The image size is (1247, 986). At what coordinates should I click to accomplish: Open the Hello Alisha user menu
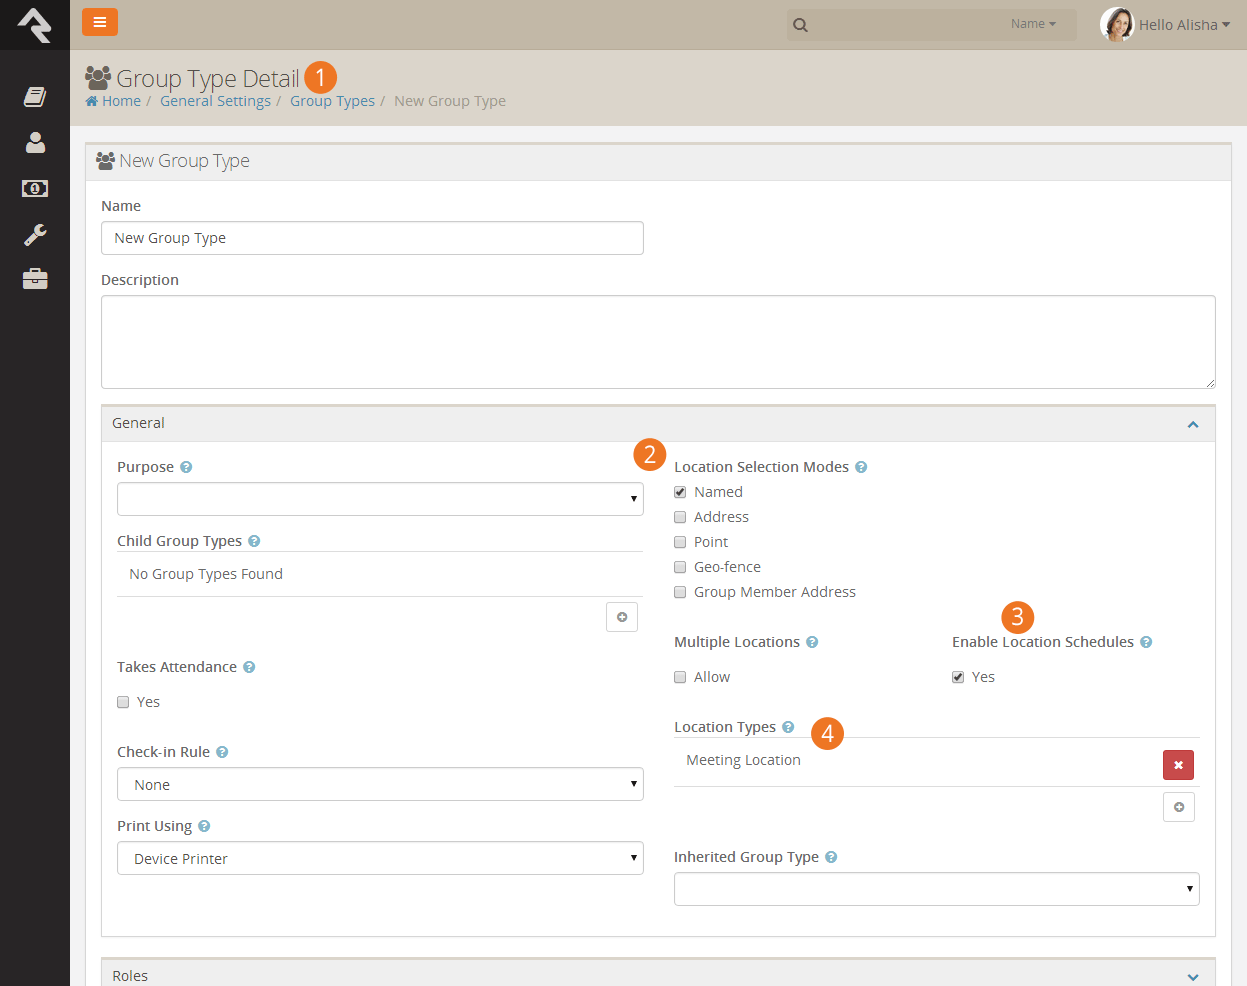point(1184,25)
